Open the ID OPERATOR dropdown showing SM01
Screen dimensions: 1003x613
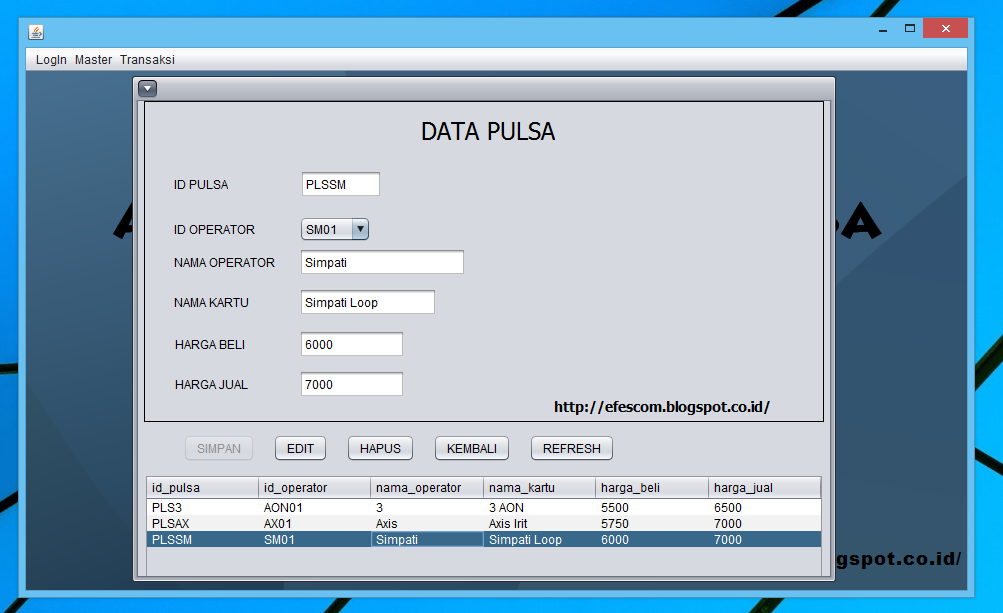tap(360, 228)
